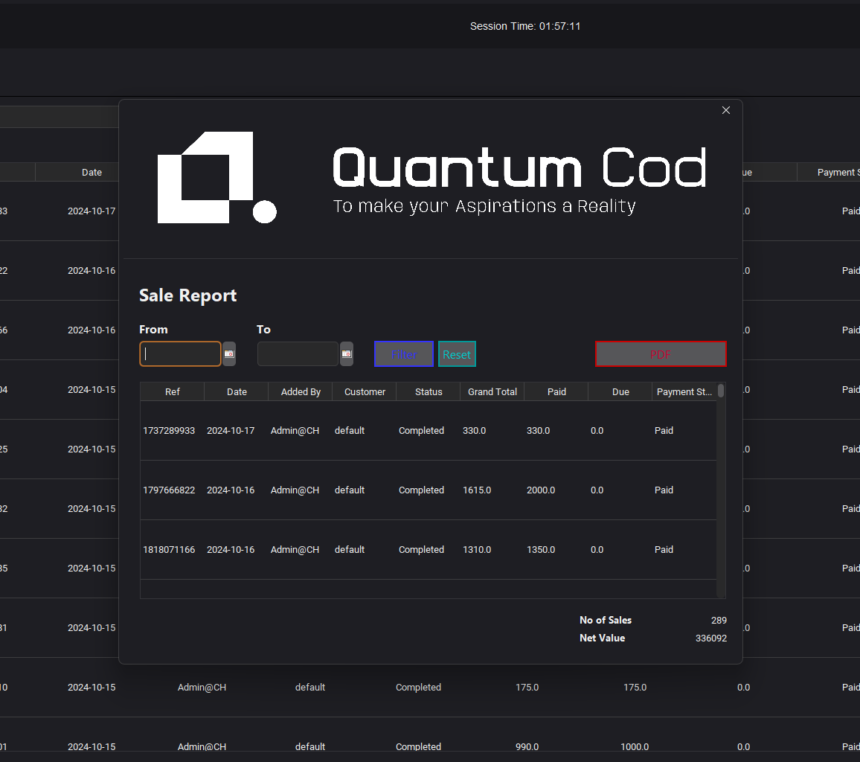Click the Filter button

click(404, 354)
